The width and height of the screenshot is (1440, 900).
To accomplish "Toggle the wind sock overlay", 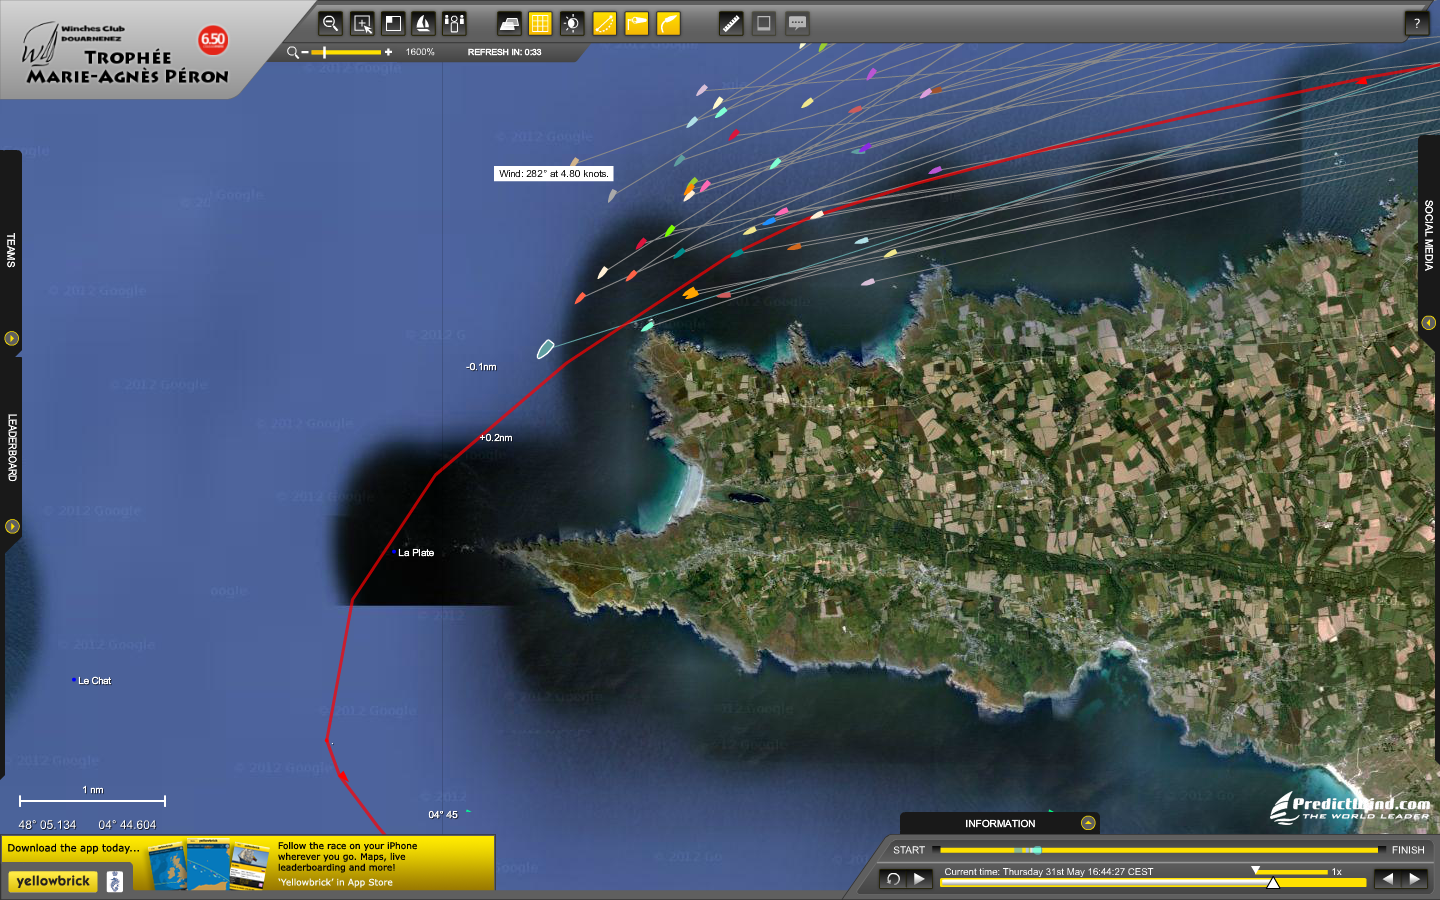I will [636, 23].
